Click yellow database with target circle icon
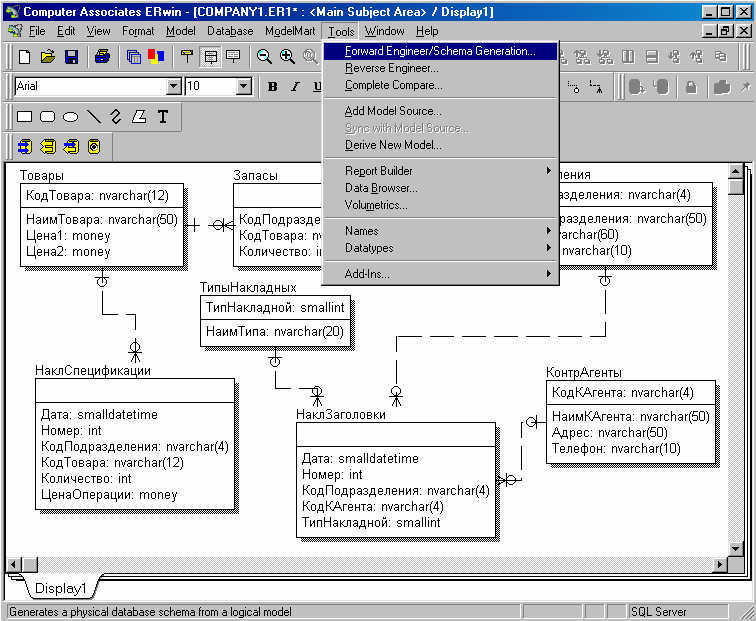756x621 pixels. [x=94, y=147]
